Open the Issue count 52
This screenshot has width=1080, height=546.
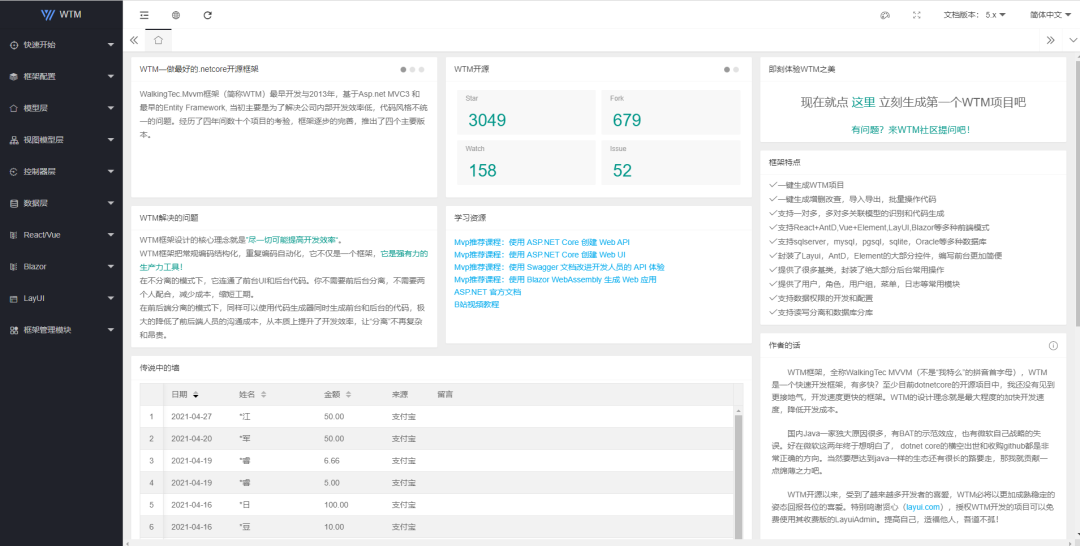tap(622, 170)
